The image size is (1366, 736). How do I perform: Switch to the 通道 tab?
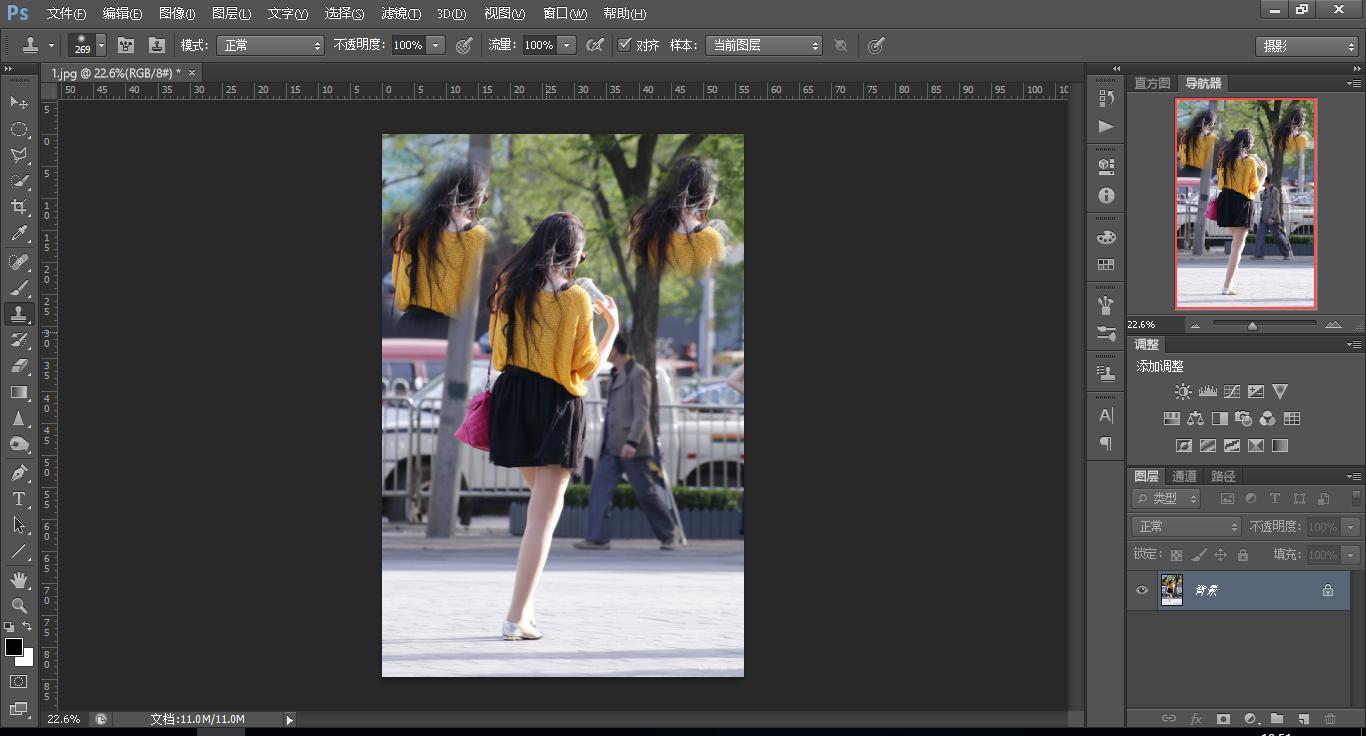(x=1184, y=476)
